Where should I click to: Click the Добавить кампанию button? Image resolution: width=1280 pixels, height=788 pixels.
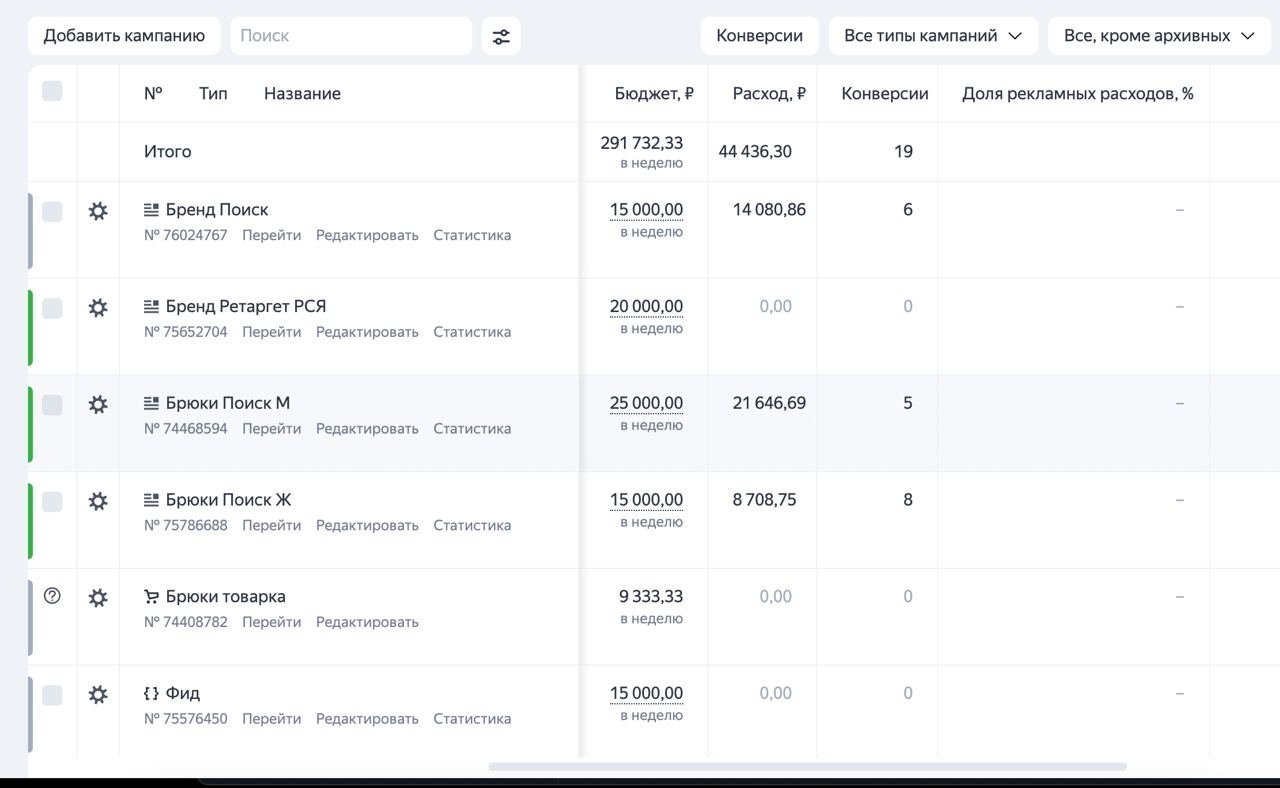coord(124,36)
